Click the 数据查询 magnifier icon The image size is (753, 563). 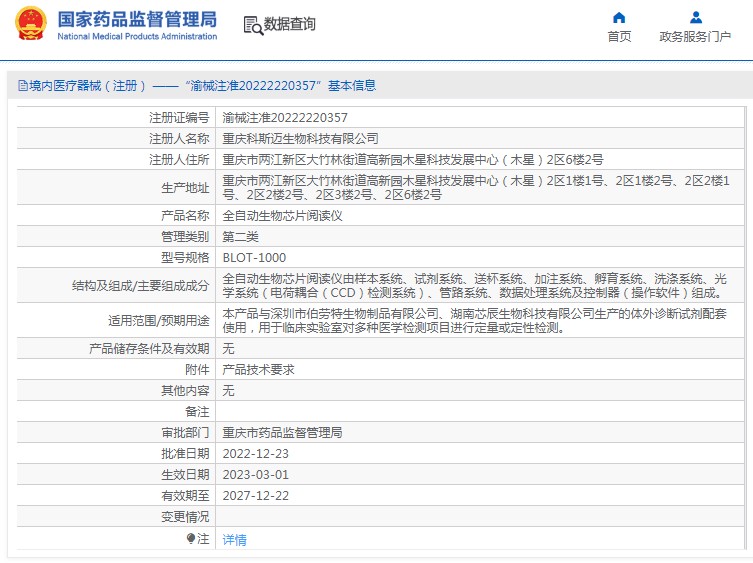(252, 25)
